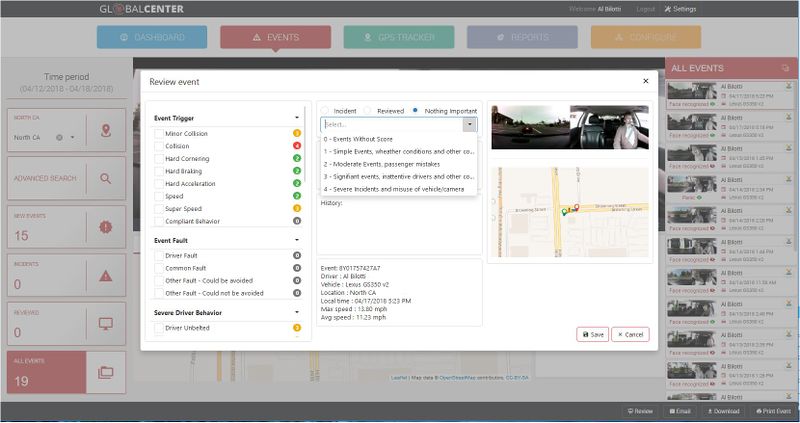Collapse the Event Trigger section
Viewport: 800px width, 423px height.
pyautogui.click(x=297, y=118)
